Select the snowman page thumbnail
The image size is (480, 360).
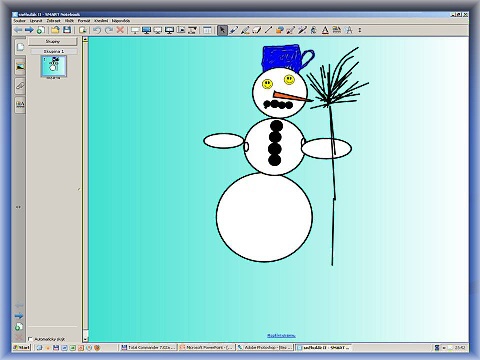54,67
